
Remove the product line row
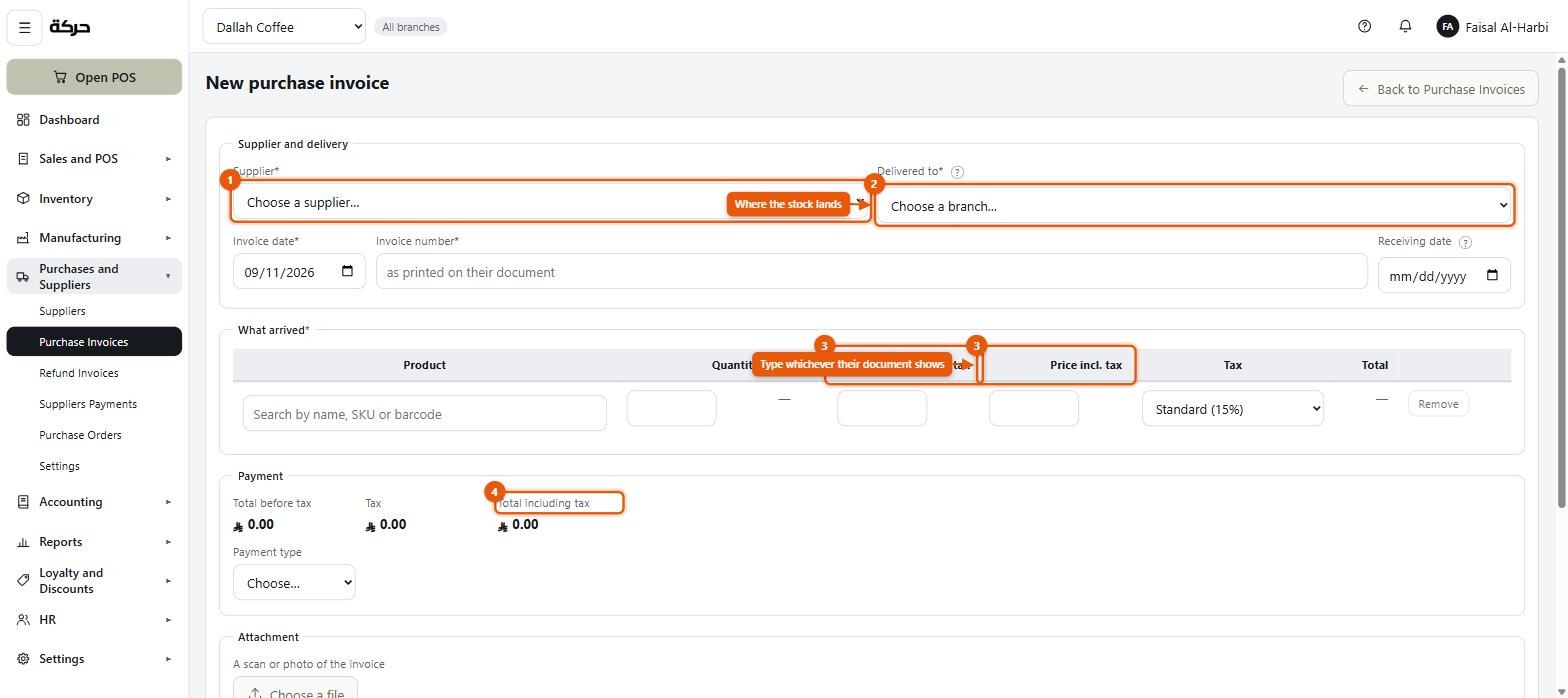[x=1438, y=404]
